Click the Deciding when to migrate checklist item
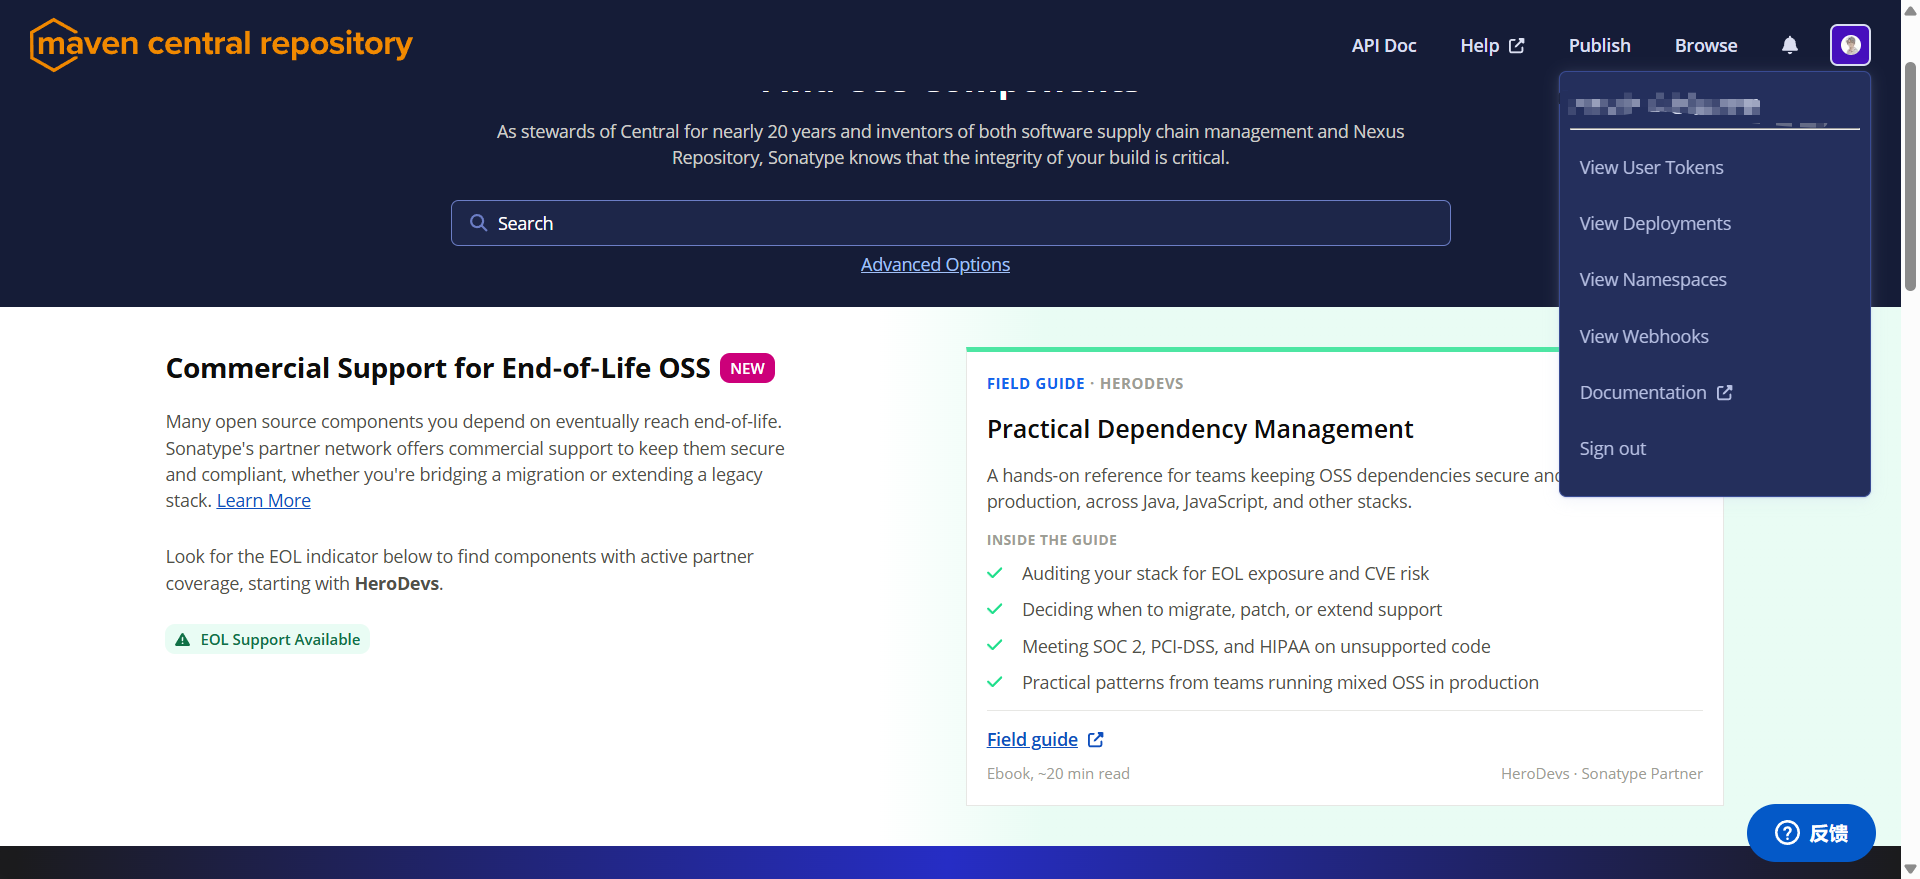 tap(1232, 610)
